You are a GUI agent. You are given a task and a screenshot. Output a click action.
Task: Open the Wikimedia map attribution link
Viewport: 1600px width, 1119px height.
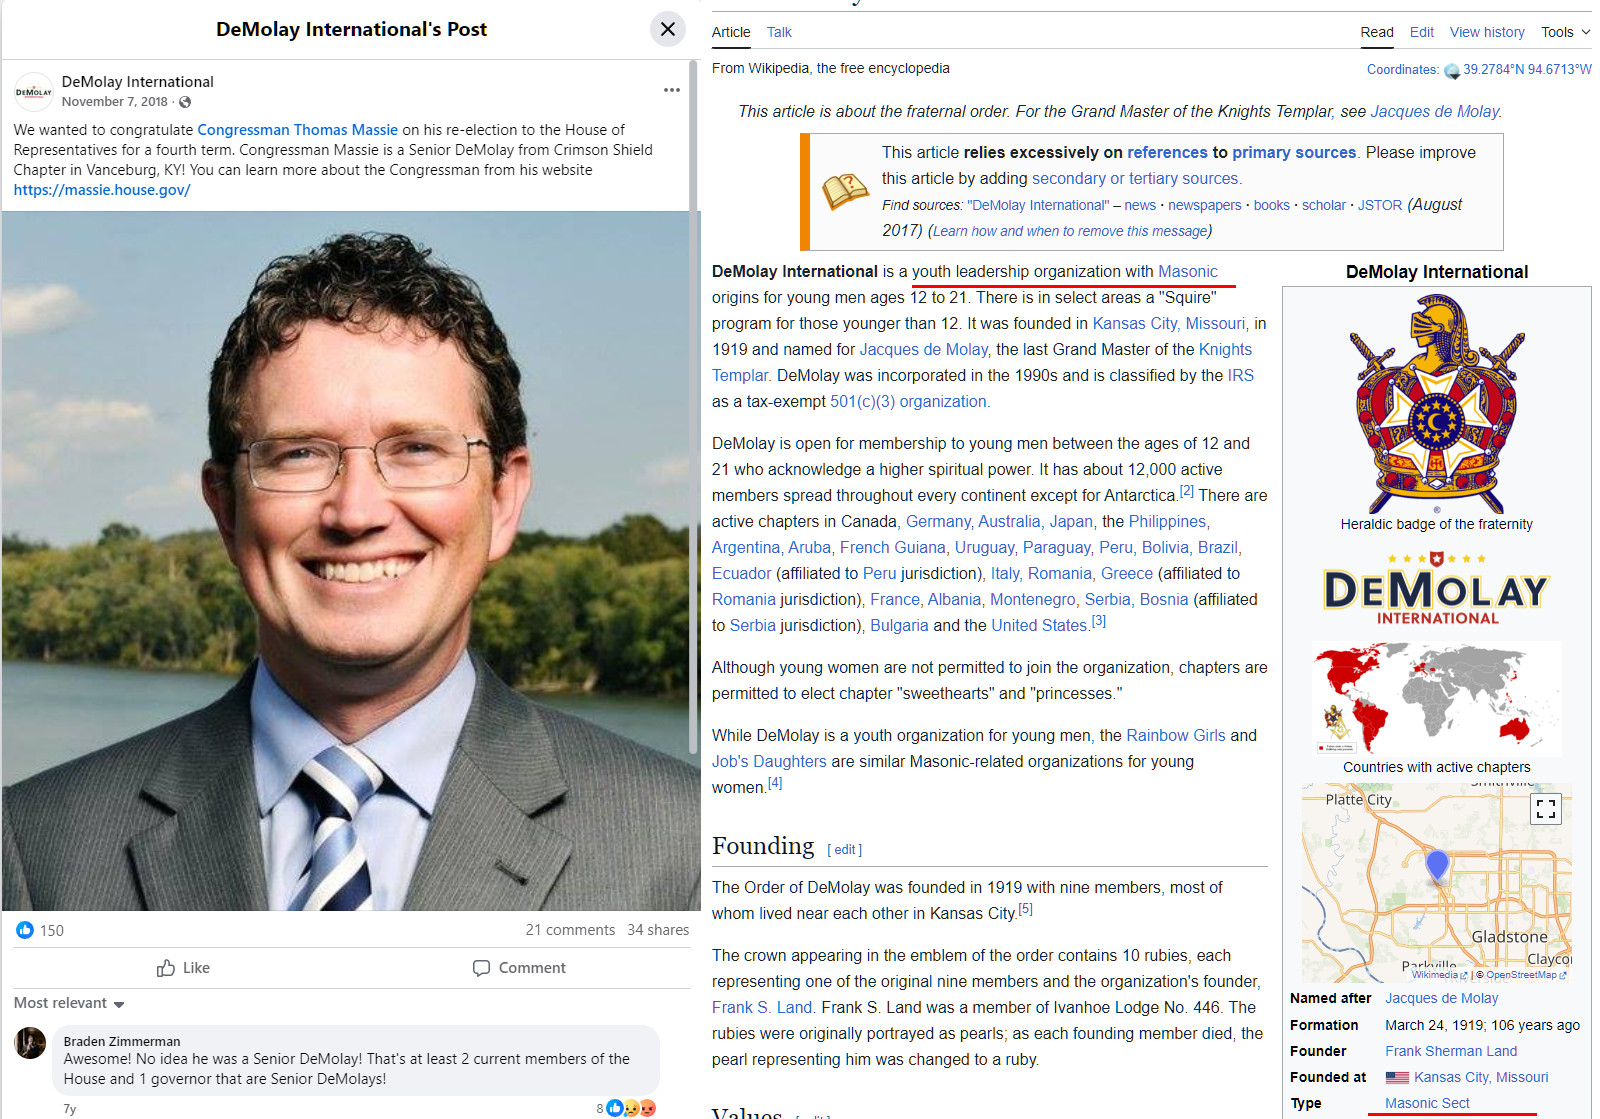[1439, 975]
